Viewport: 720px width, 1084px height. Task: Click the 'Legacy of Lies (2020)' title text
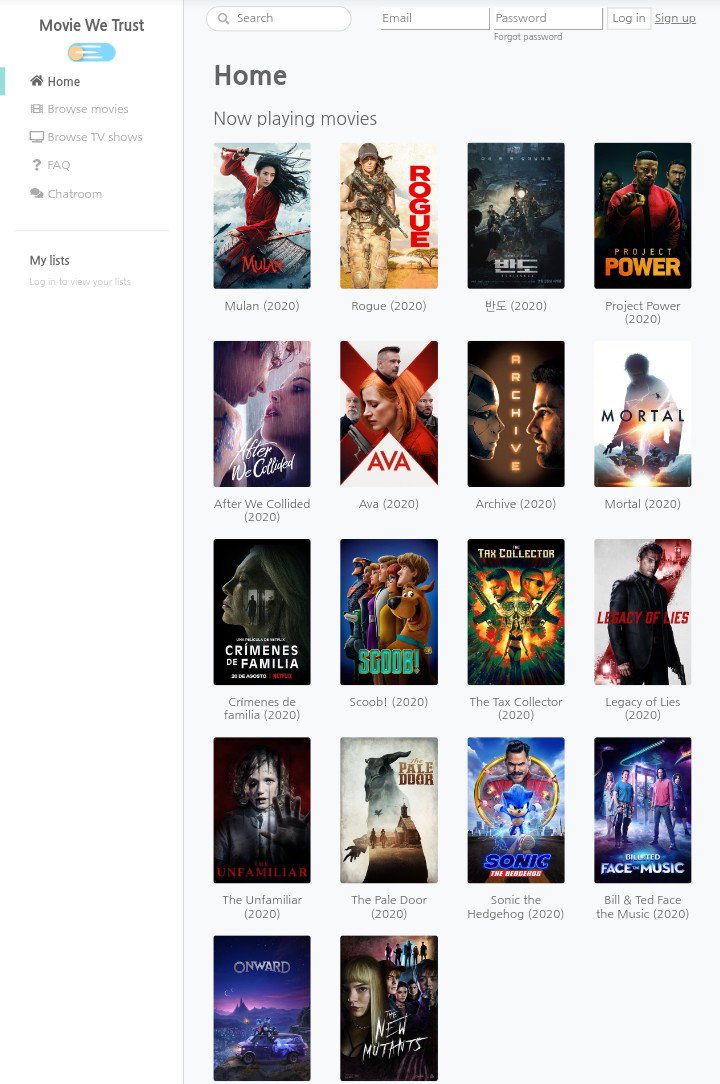click(x=643, y=709)
